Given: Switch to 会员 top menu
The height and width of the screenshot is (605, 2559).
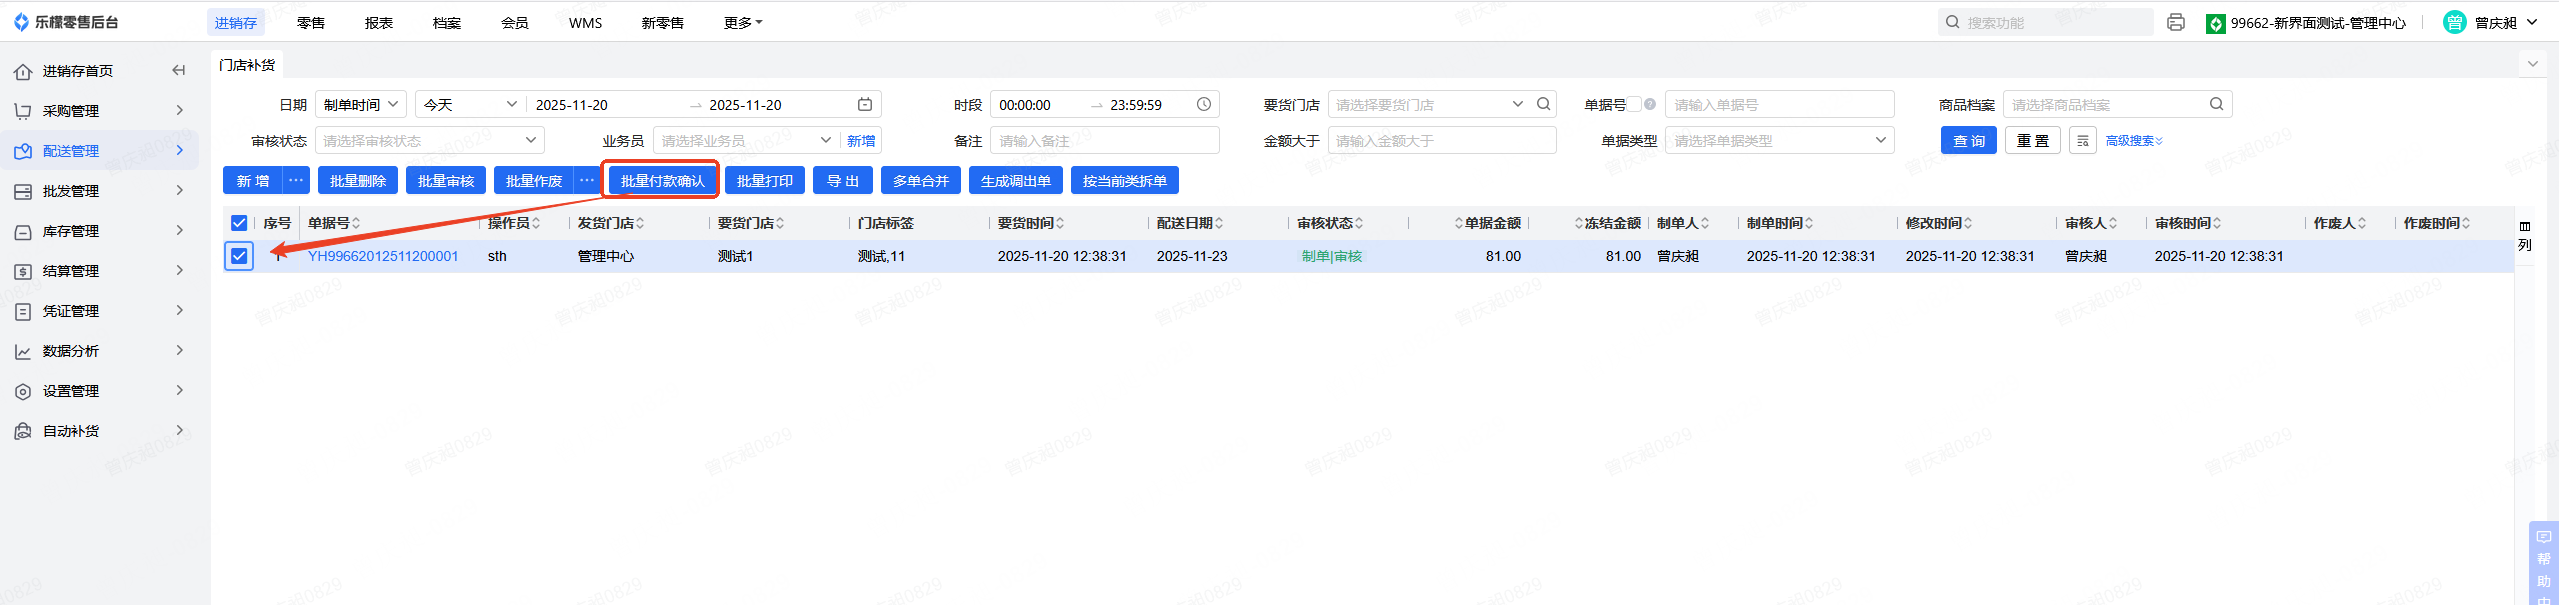Looking at the screenshot, I should pyautogui.click(x=515, y=22).
